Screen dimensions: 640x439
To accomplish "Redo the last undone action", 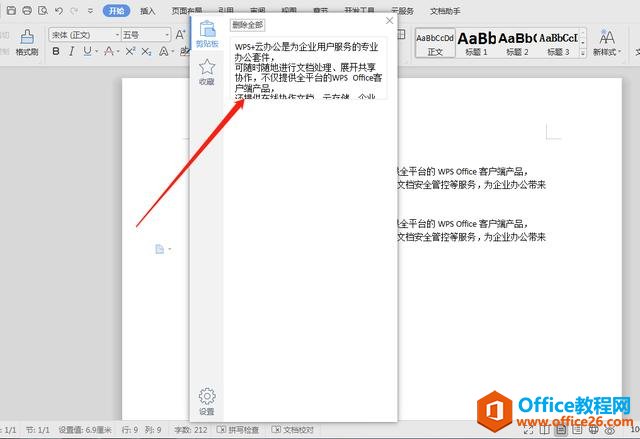I will click(x=74, y=11).
